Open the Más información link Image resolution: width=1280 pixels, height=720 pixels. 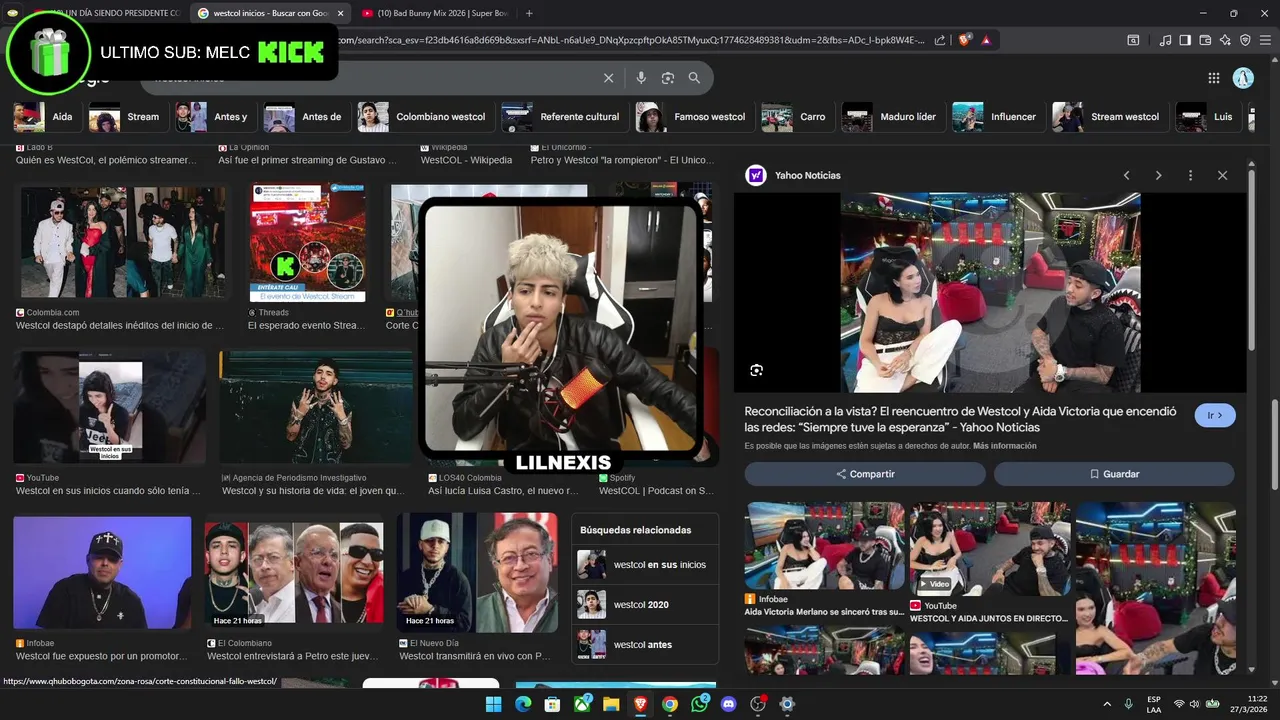[1004, 446]
